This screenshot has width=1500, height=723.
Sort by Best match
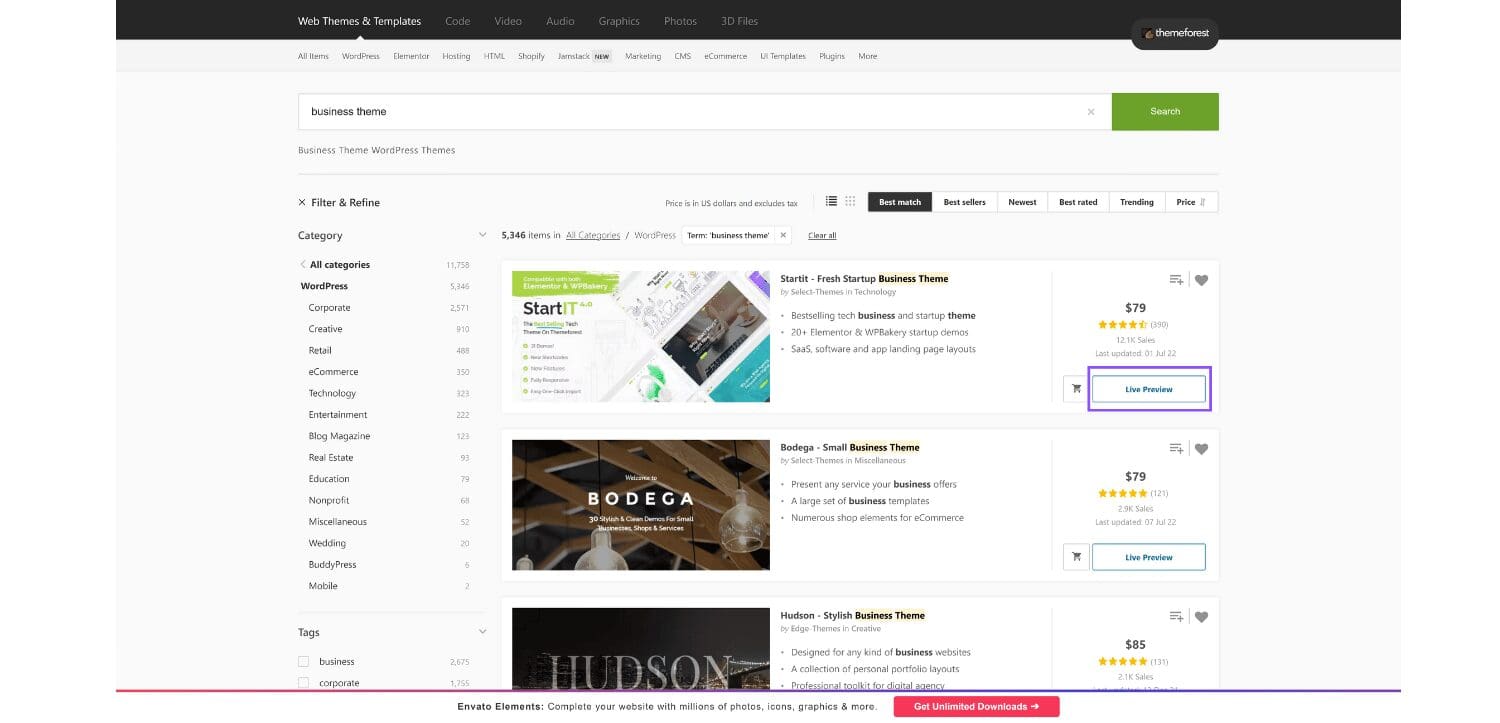pyautogui.click(x=900, y=202)
